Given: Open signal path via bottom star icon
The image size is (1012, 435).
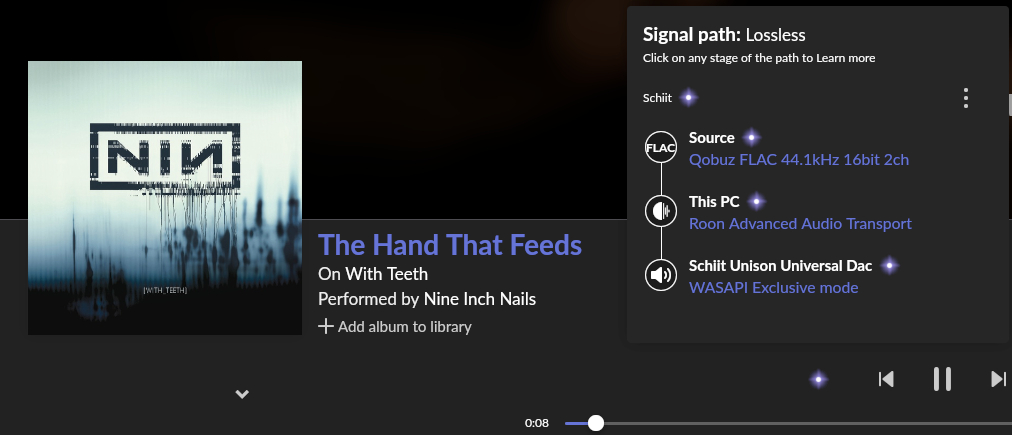Looking at the screenshot, I should pos(819,379).
